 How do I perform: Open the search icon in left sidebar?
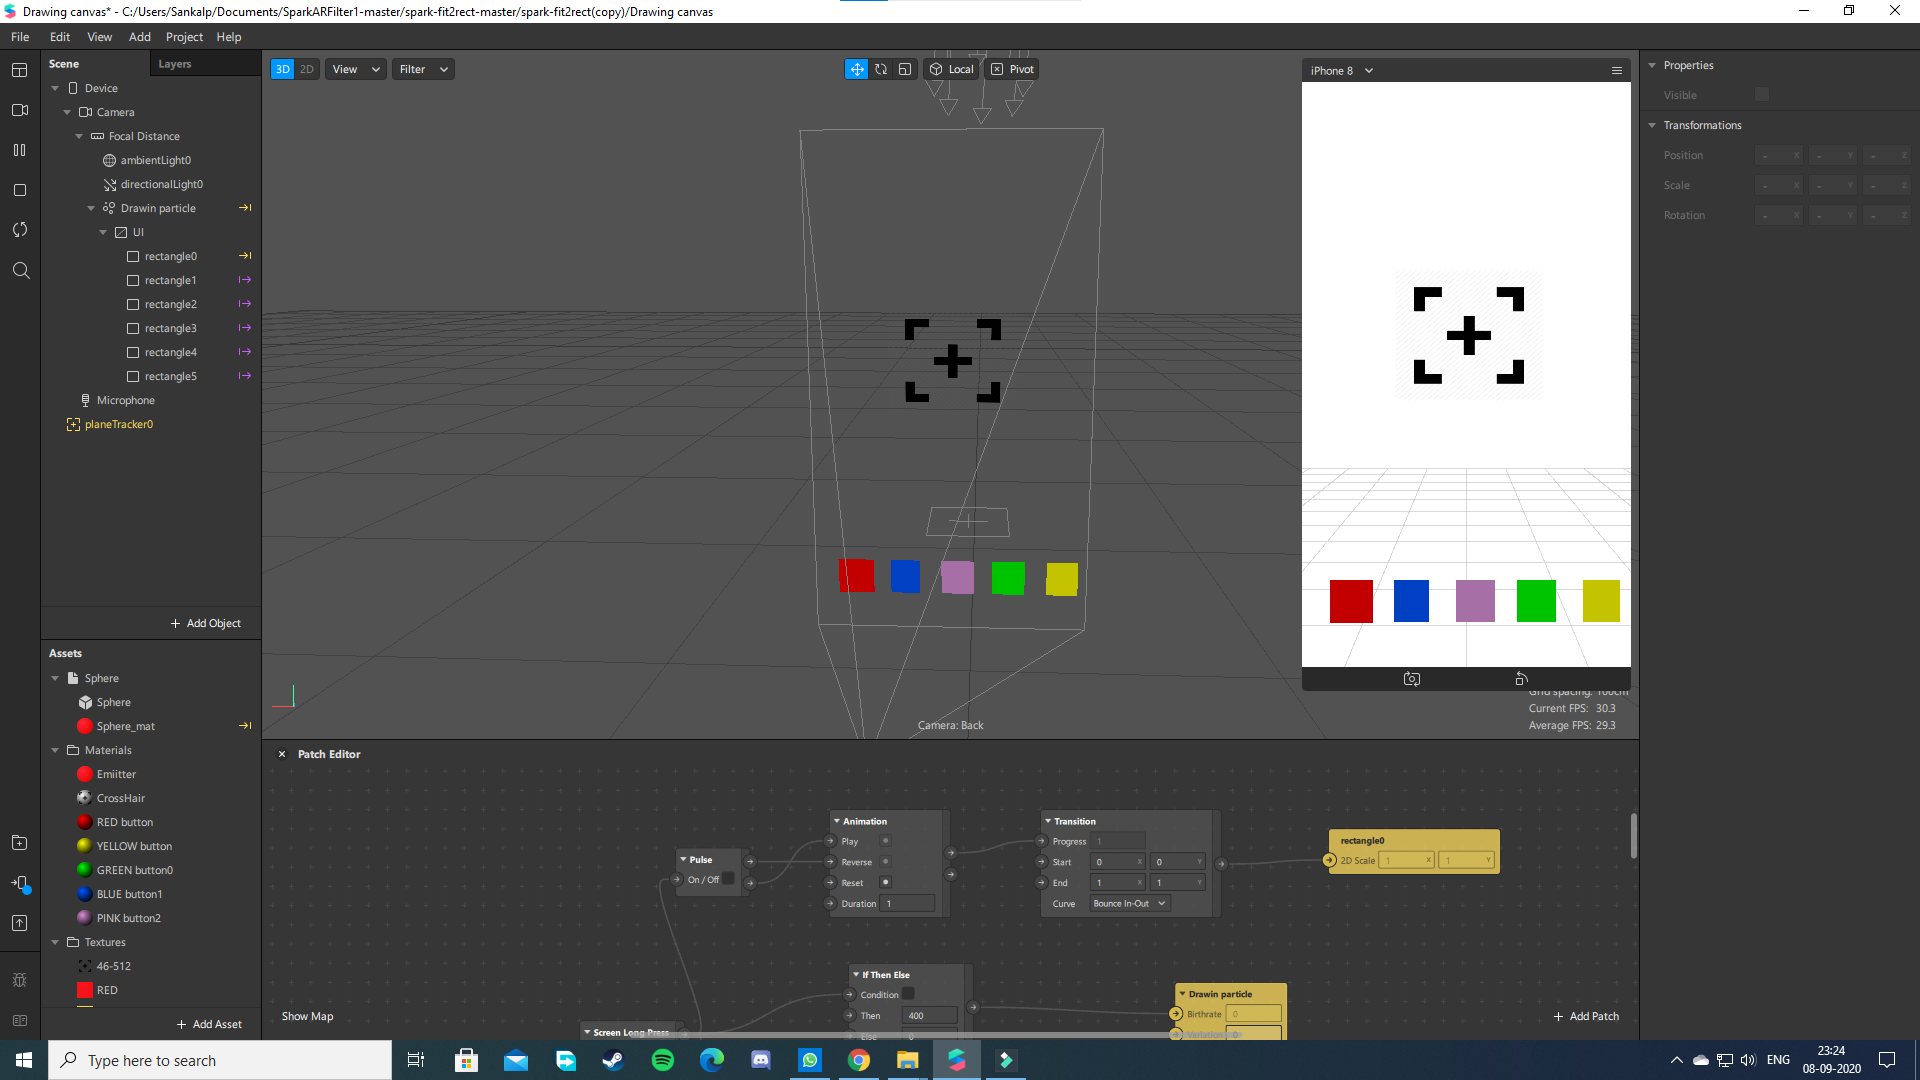[20, 270]
